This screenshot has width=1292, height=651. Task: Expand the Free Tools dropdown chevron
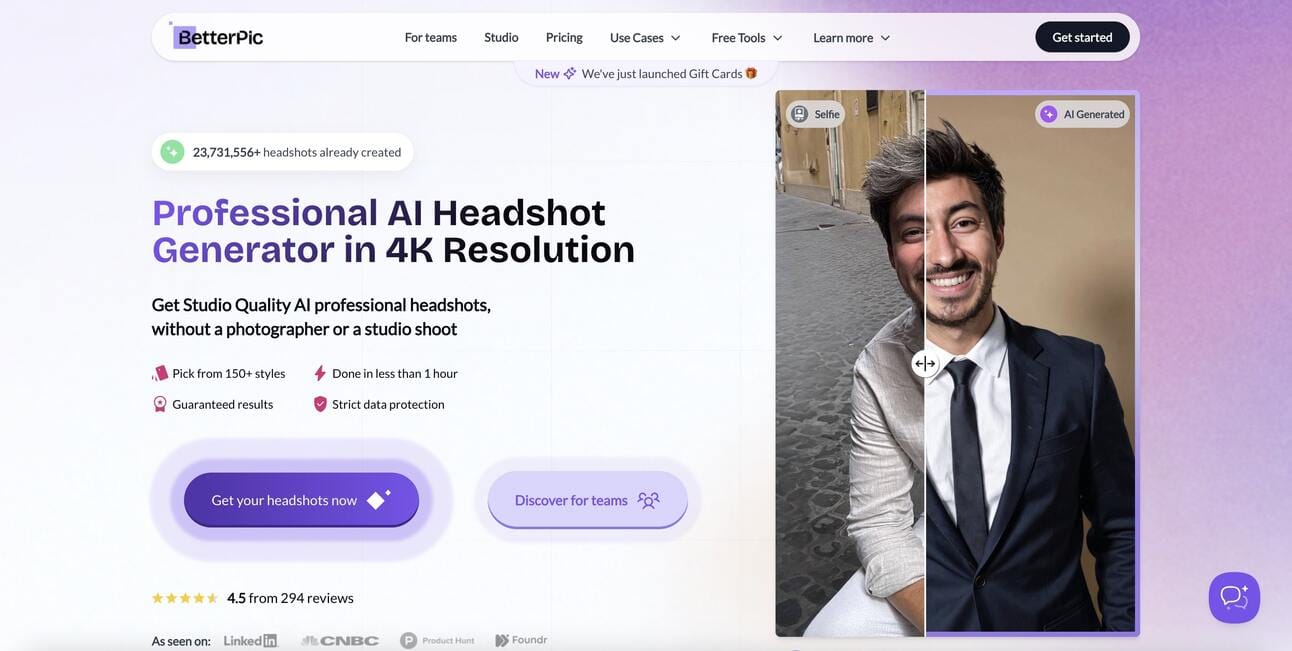tap(777, 38)
